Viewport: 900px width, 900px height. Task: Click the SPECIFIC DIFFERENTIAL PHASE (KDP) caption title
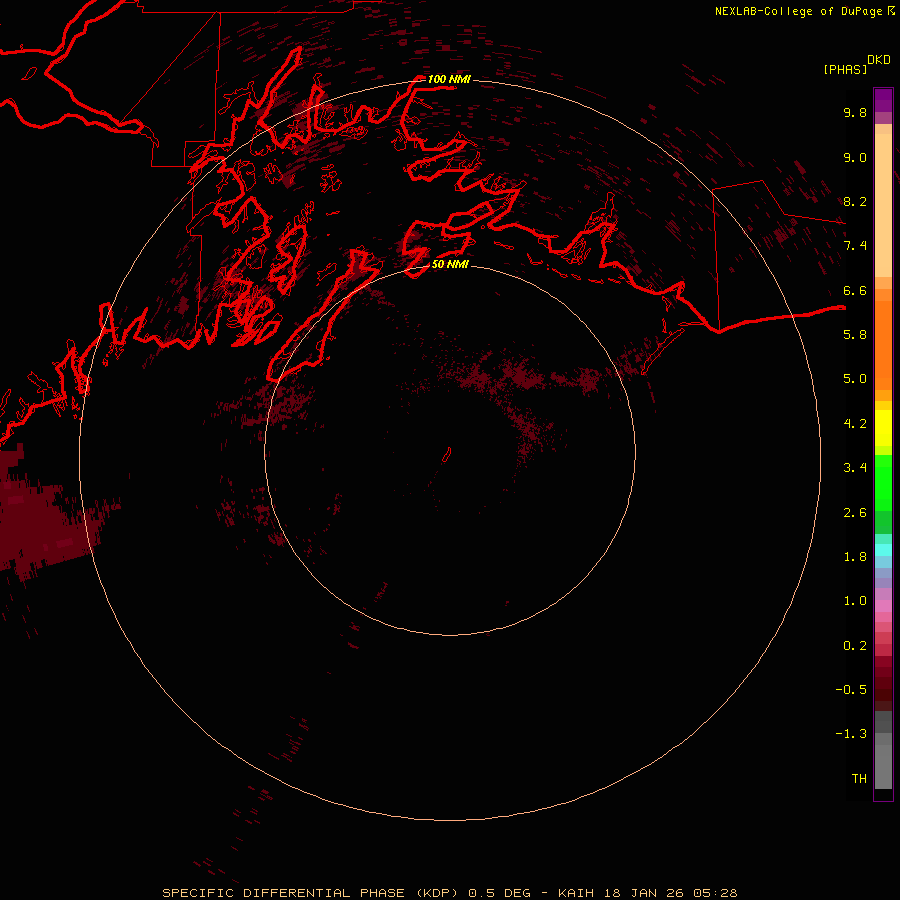pyautogui.click(x=310, y=893)
